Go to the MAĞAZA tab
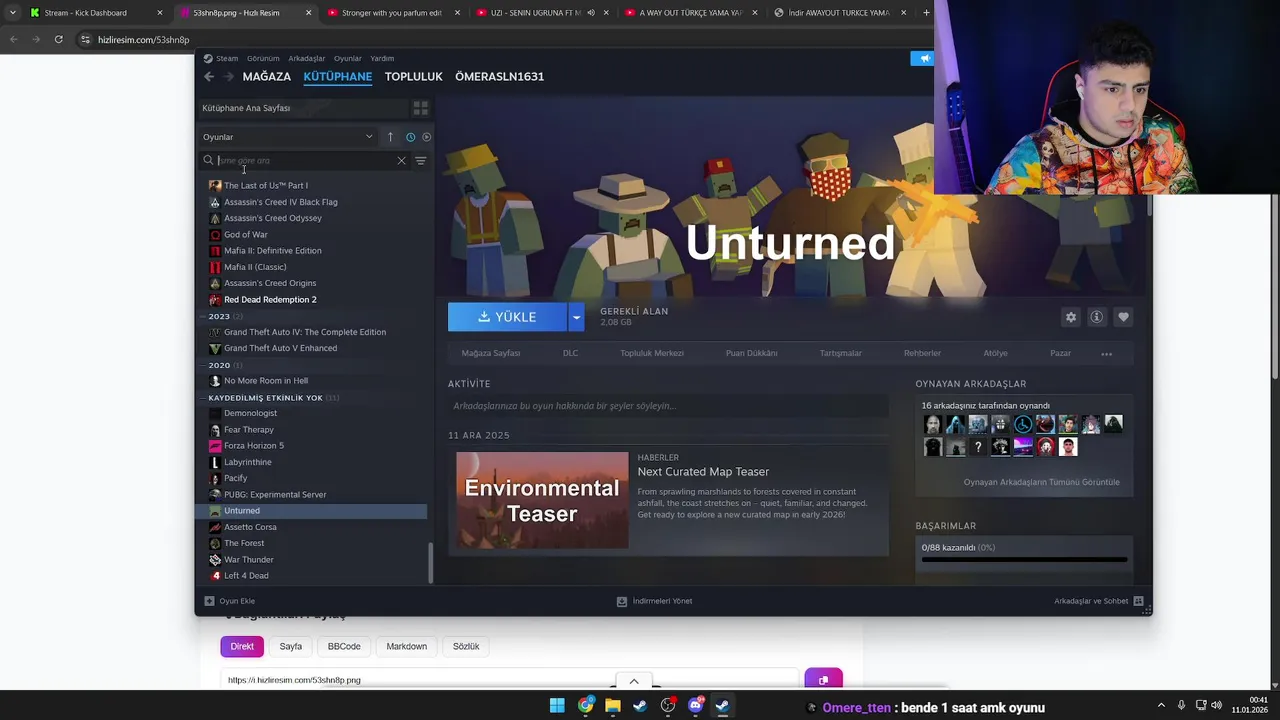 pos(267,76)
